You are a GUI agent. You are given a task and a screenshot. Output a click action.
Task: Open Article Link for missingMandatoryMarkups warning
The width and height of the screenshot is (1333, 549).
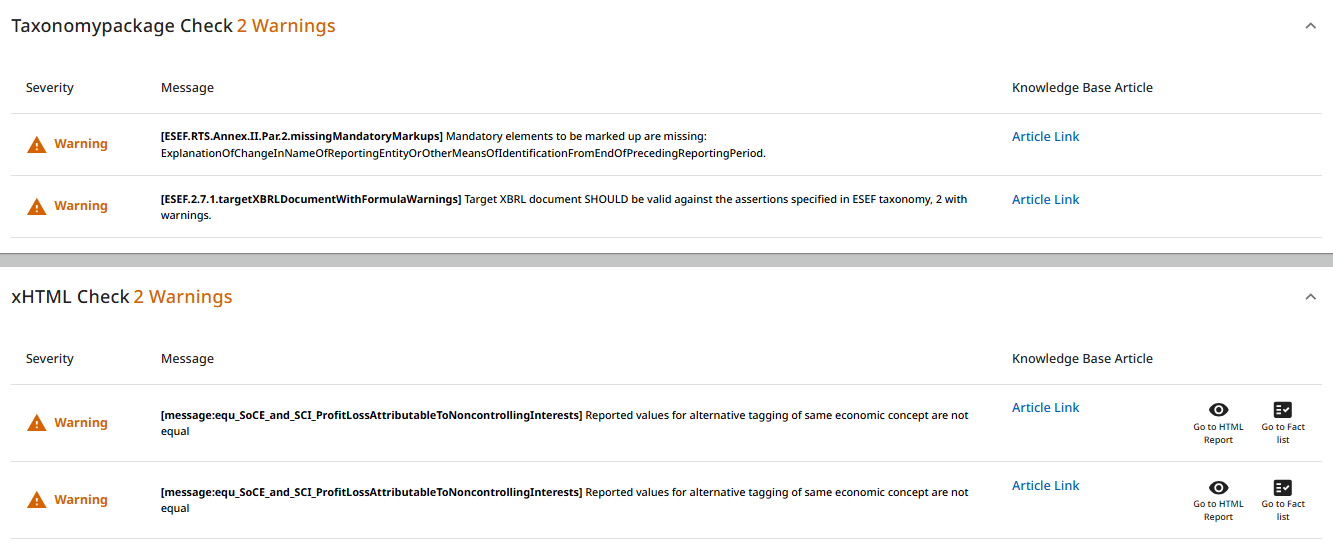coord(1045,137)
